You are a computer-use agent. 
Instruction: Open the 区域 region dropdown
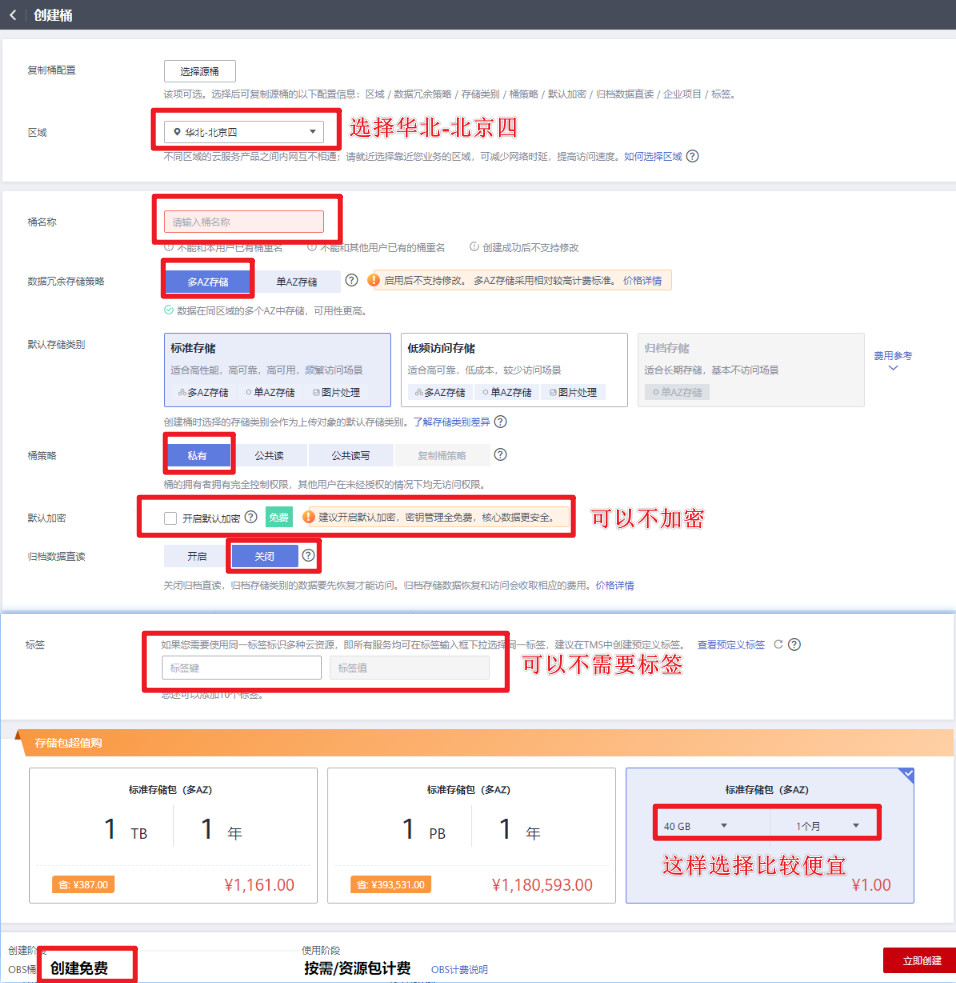pyautogui.click(x=244, y=132)
